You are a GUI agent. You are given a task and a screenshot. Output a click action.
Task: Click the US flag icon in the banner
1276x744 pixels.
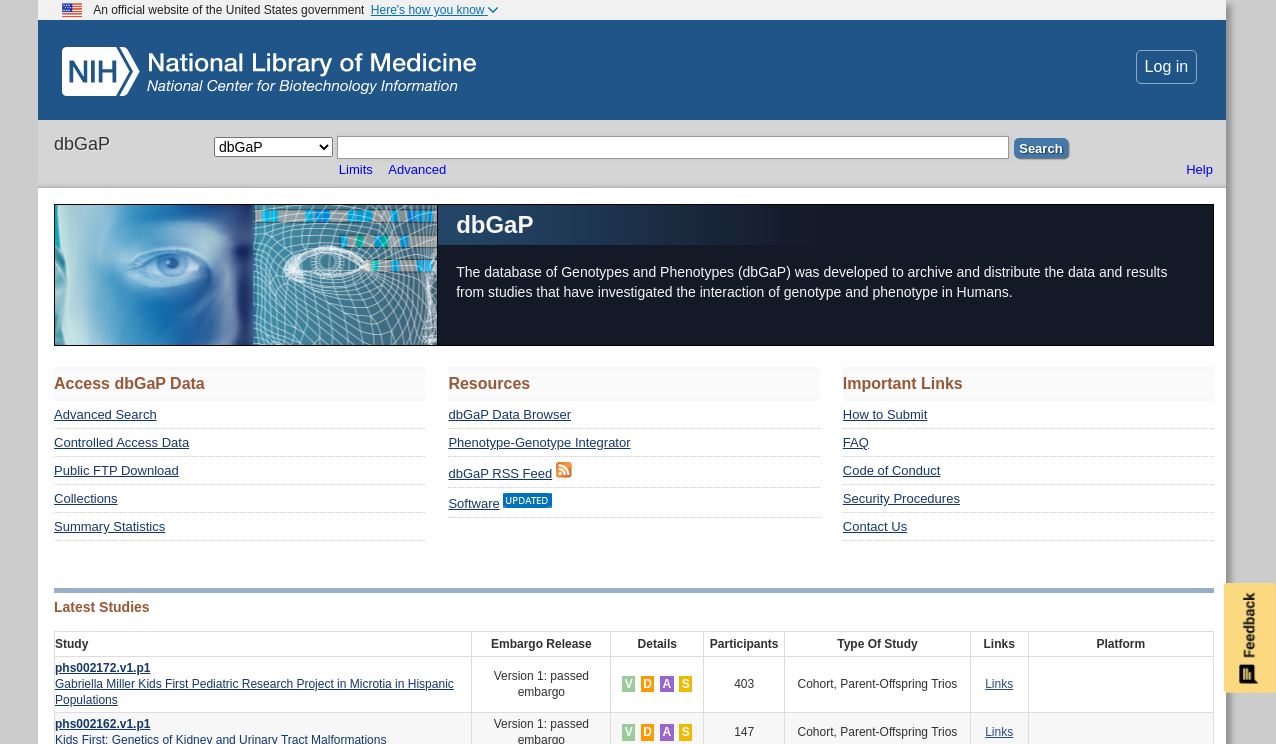point(72,10)
